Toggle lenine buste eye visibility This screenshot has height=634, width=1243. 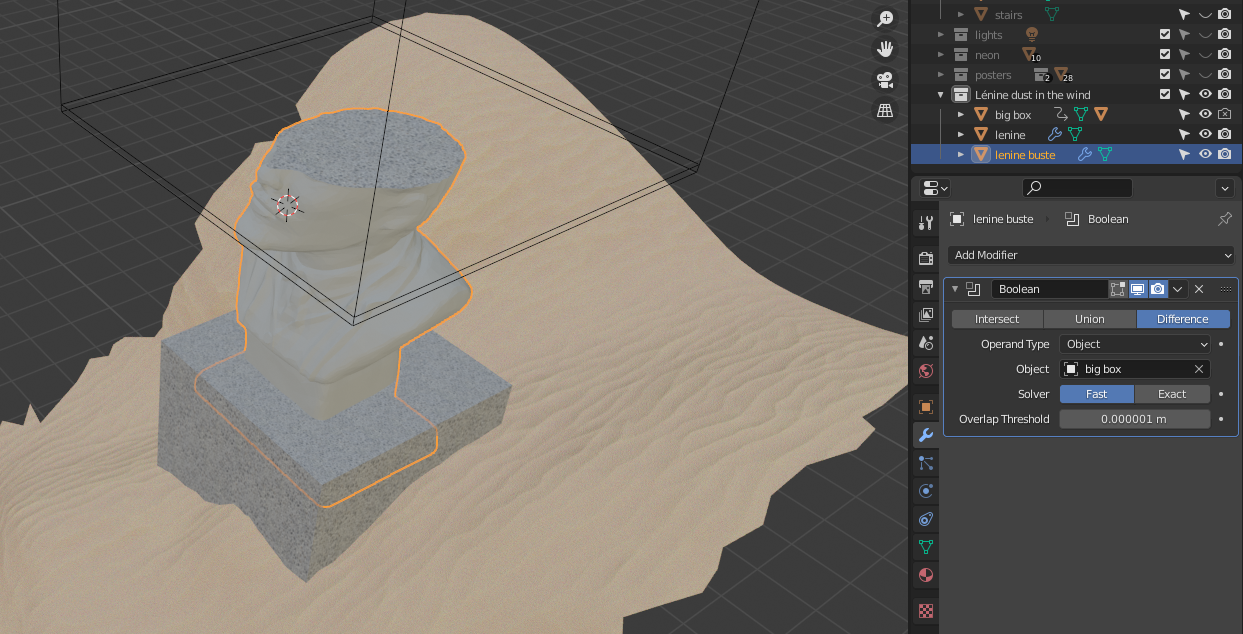pos(1205,155)
